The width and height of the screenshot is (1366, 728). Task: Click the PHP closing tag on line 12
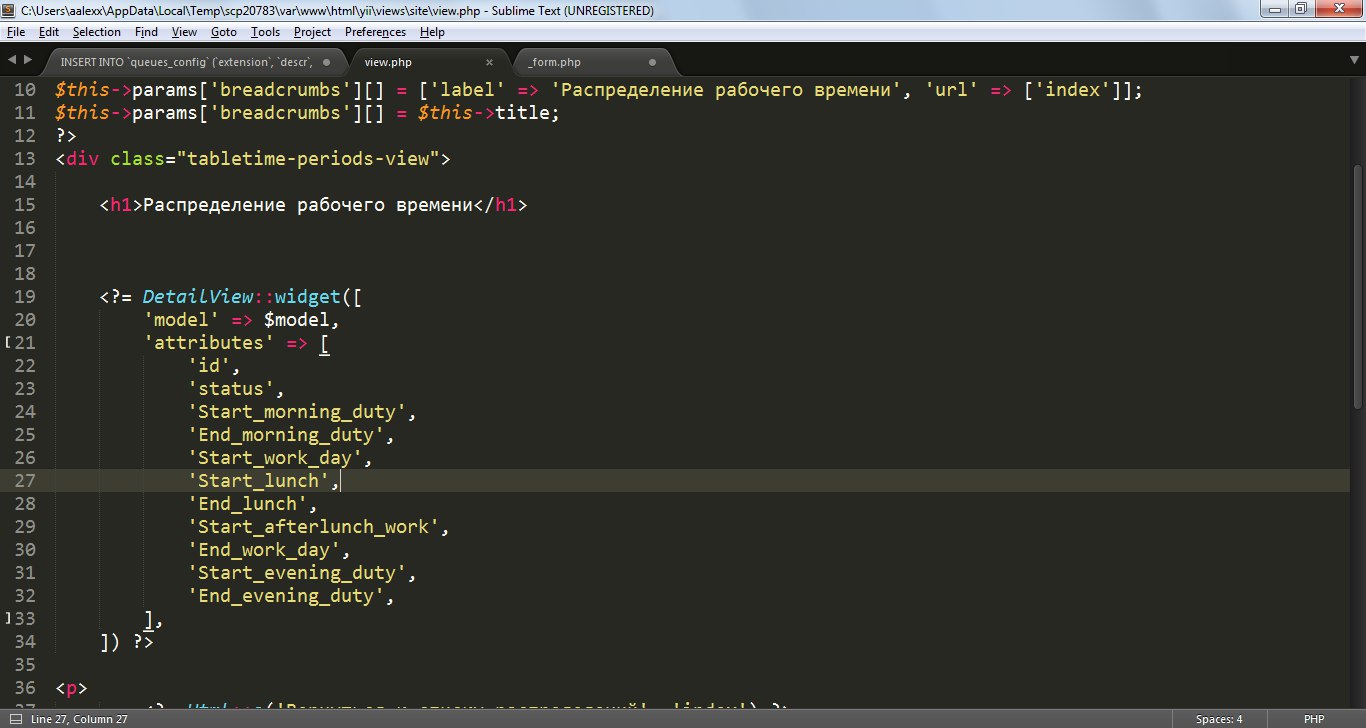point(66,136)
